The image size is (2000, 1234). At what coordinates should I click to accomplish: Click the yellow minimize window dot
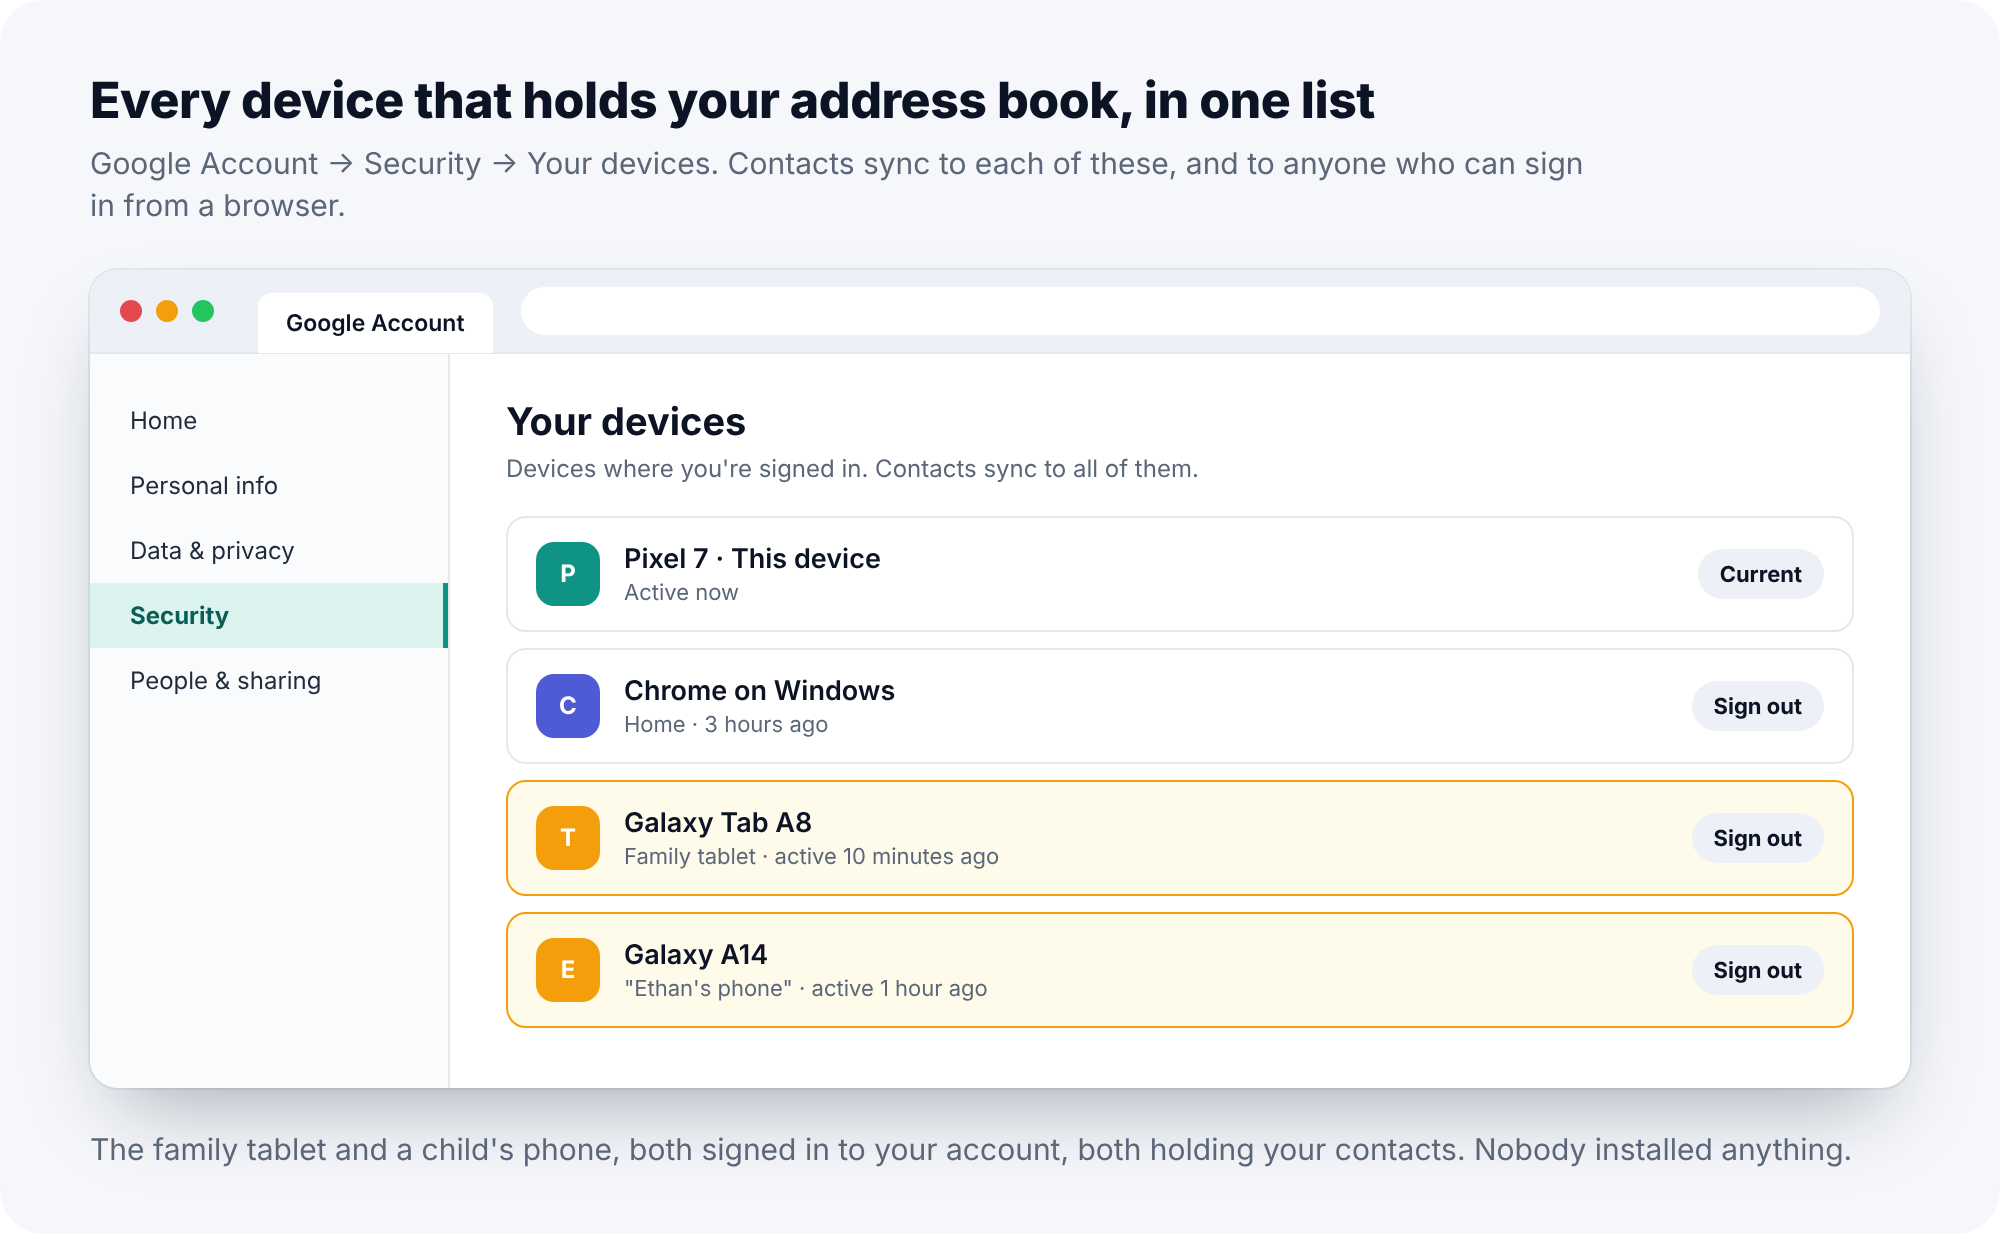click(x=167, y=311)
